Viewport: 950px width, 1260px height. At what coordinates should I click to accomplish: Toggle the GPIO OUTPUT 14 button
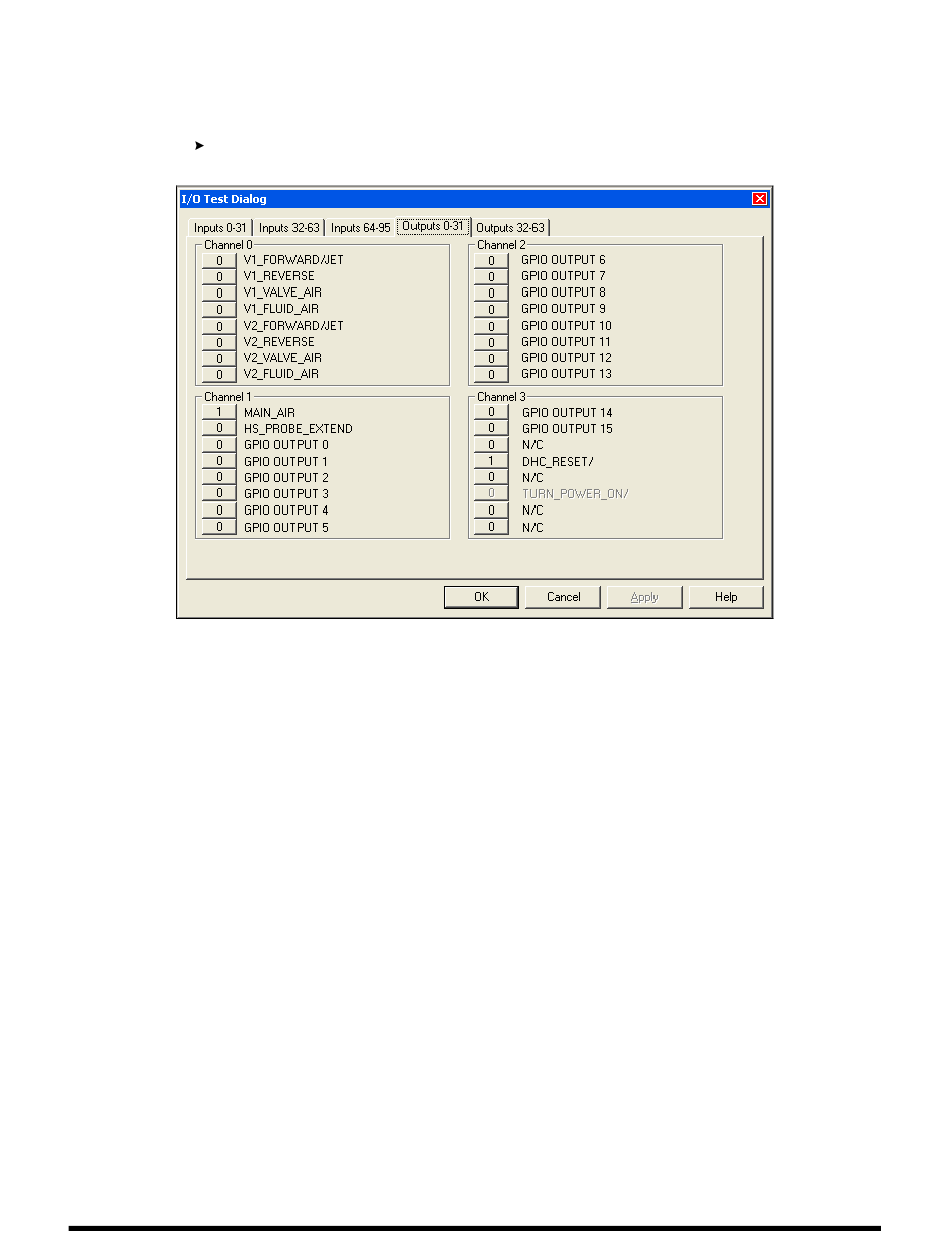[491, 412]
